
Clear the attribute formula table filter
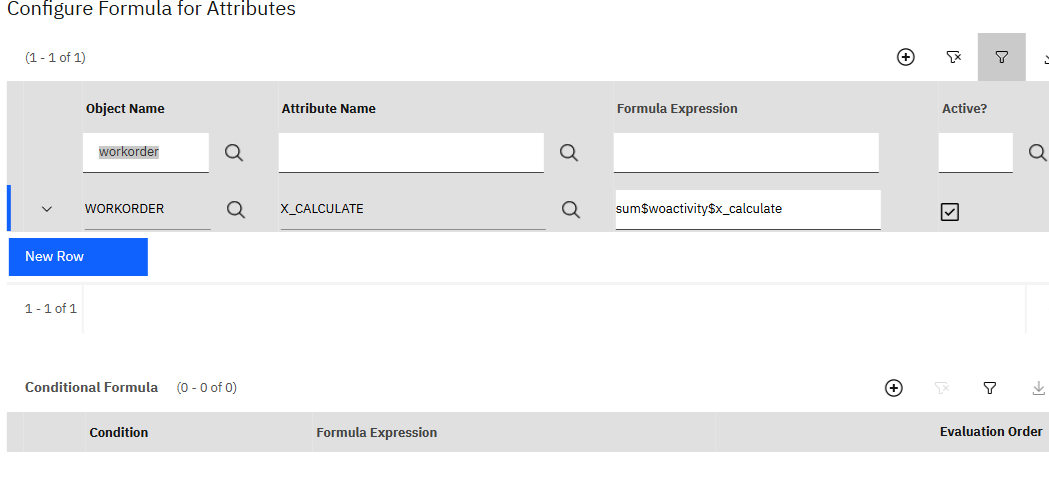[x=954, y=57]
